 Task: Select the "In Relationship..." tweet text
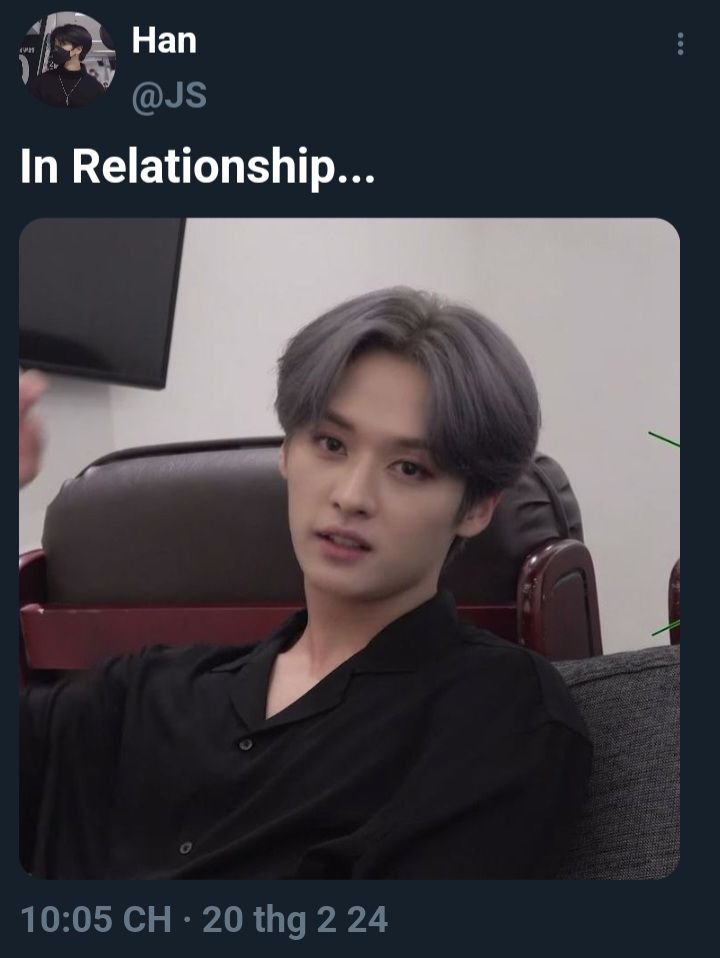197,167
